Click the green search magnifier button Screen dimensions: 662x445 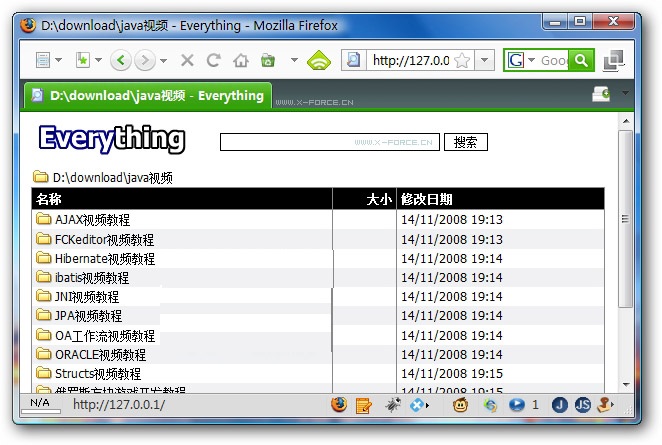point(581,60)
